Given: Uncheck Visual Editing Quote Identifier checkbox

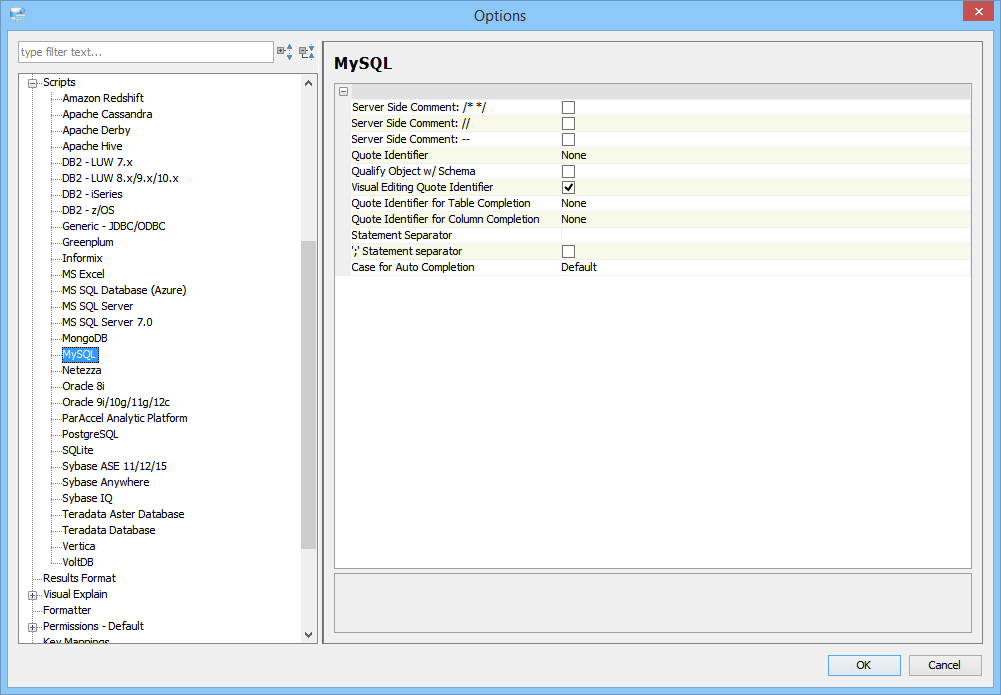Looking at the screenshot, I should point(568,187).
